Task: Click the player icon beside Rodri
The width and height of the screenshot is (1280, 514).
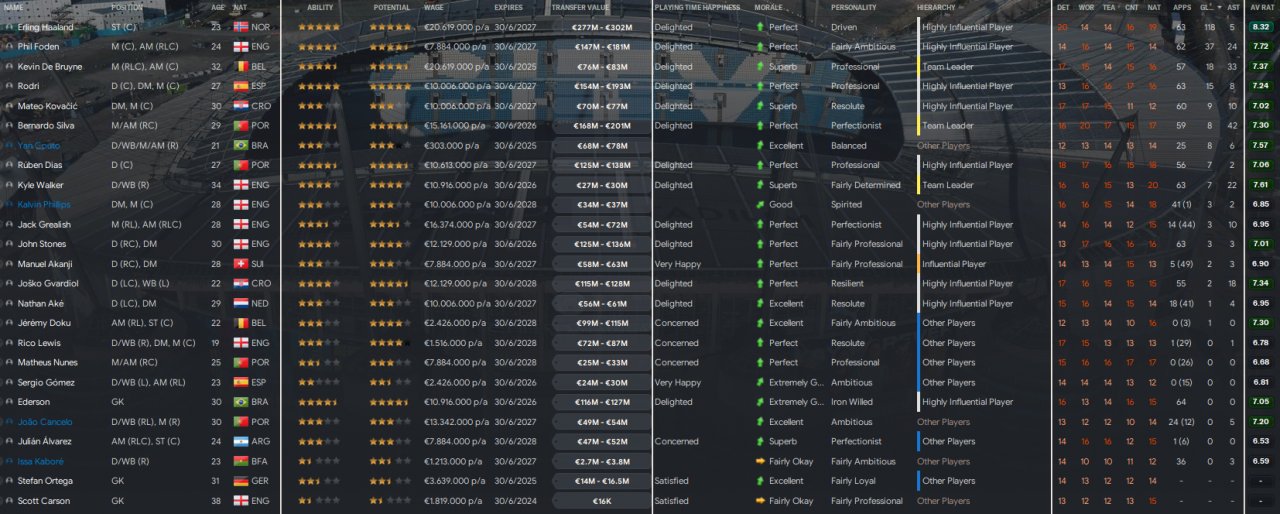Action: (x=9, y=86)
